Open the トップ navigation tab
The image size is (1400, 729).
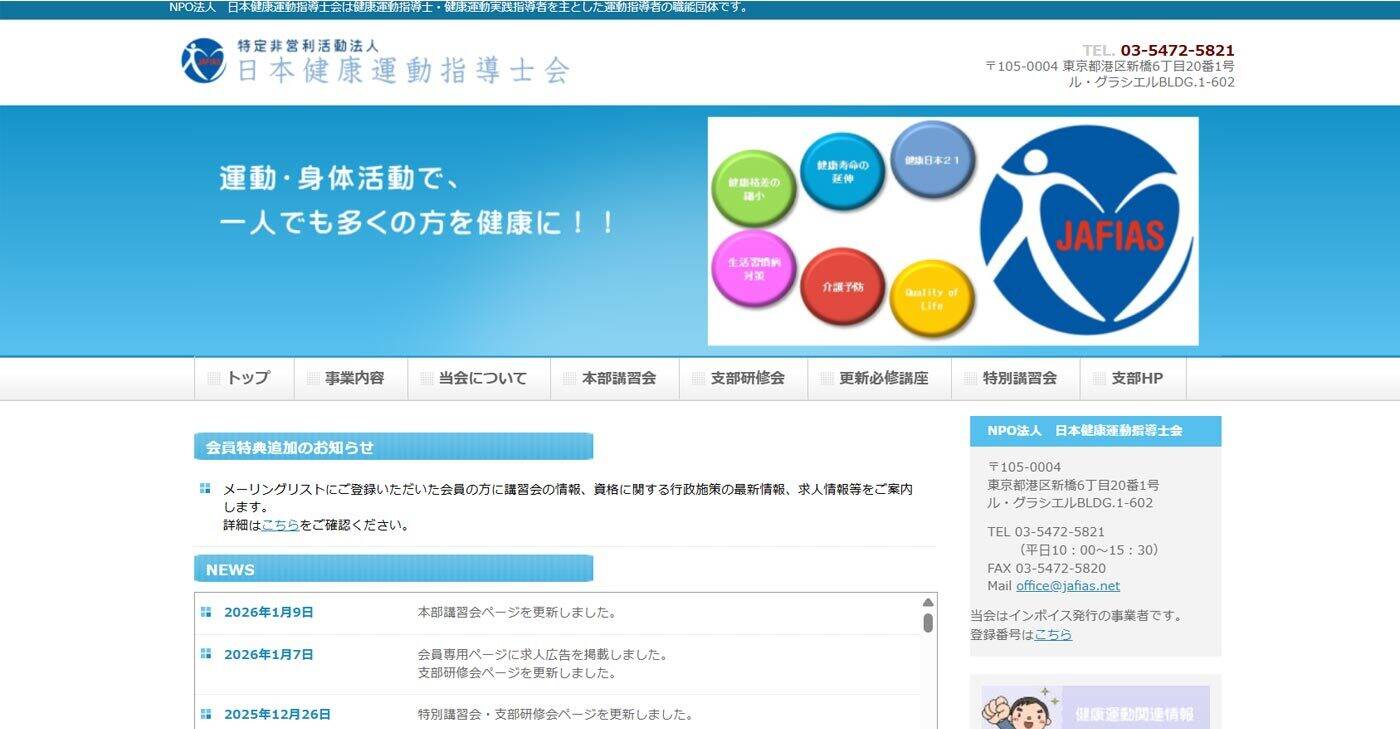point(245,378)
